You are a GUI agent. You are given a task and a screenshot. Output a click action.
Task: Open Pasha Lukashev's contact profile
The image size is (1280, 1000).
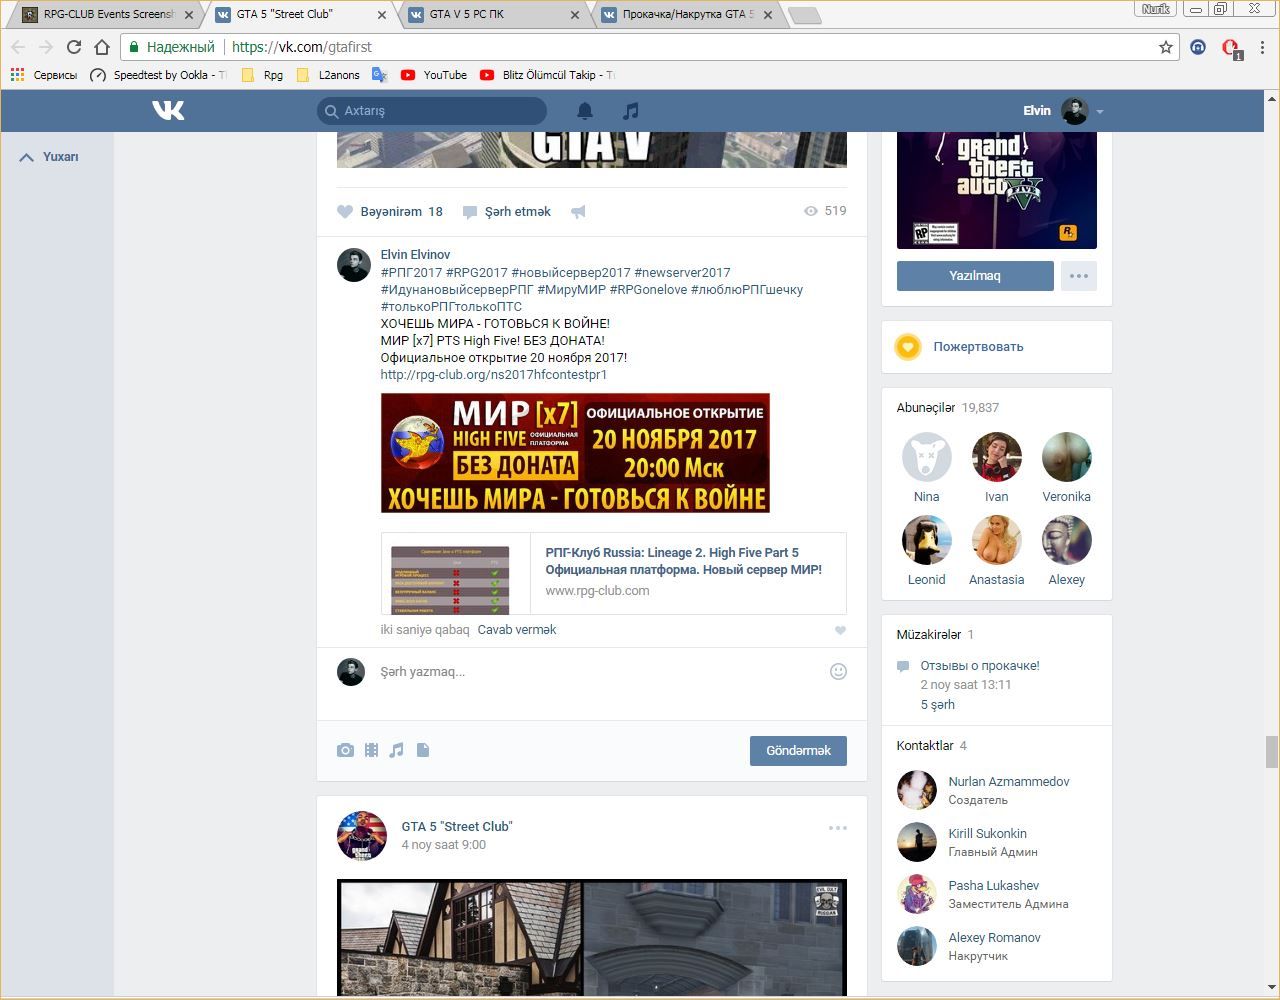point(994,886)
